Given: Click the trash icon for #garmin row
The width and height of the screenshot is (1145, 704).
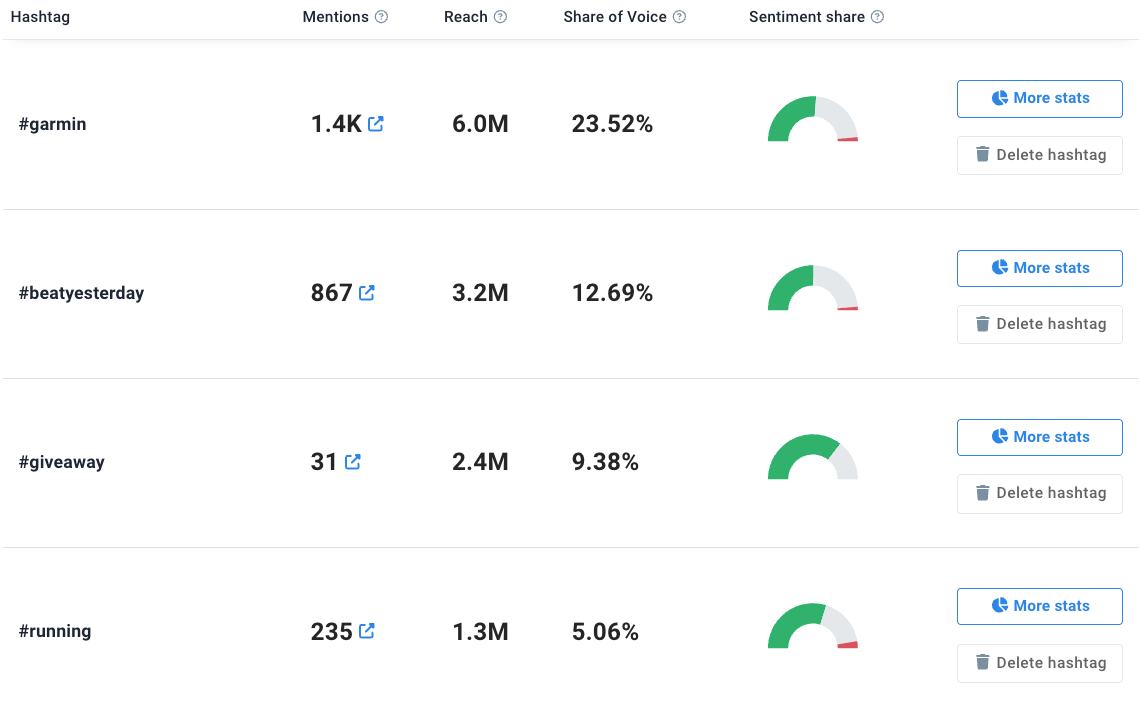Looking at the screenshot, I should (982, 155).
